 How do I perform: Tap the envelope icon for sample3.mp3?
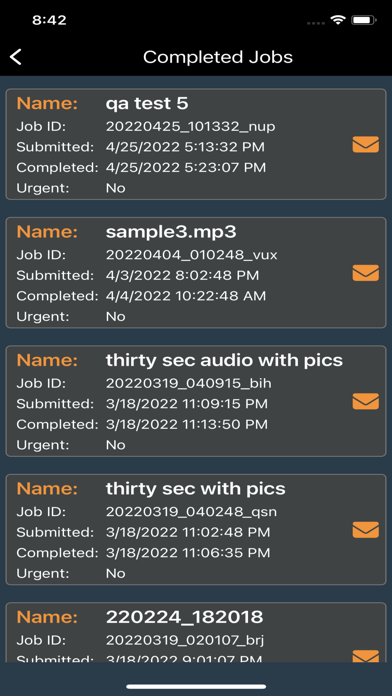pyautogui.click(x=365, y=273)
